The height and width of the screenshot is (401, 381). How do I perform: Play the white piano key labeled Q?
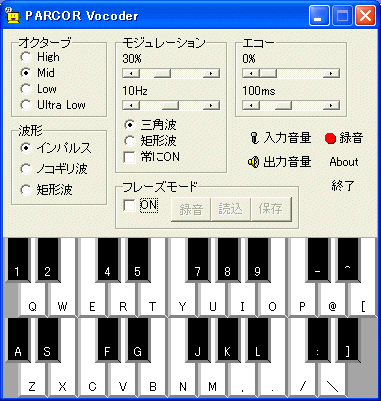pos(32,300)
